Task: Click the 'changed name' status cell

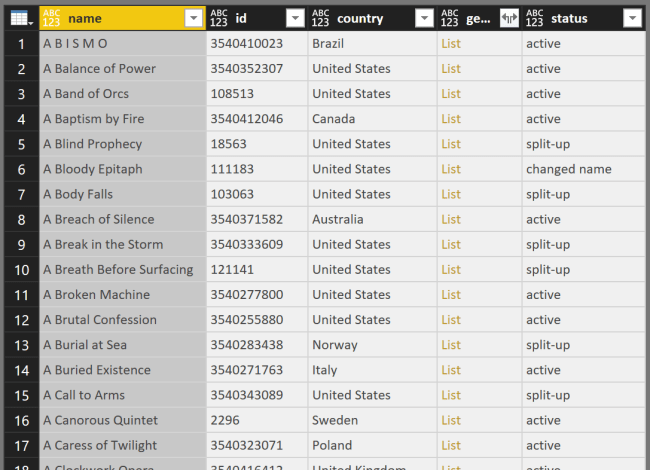Action: pyautogui.click(x=568, y=169)
